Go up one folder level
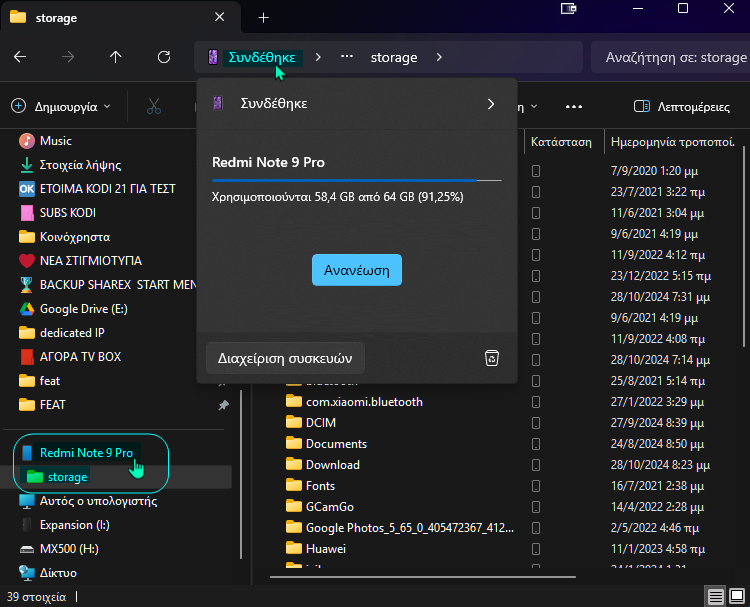 tap(115, 57)
